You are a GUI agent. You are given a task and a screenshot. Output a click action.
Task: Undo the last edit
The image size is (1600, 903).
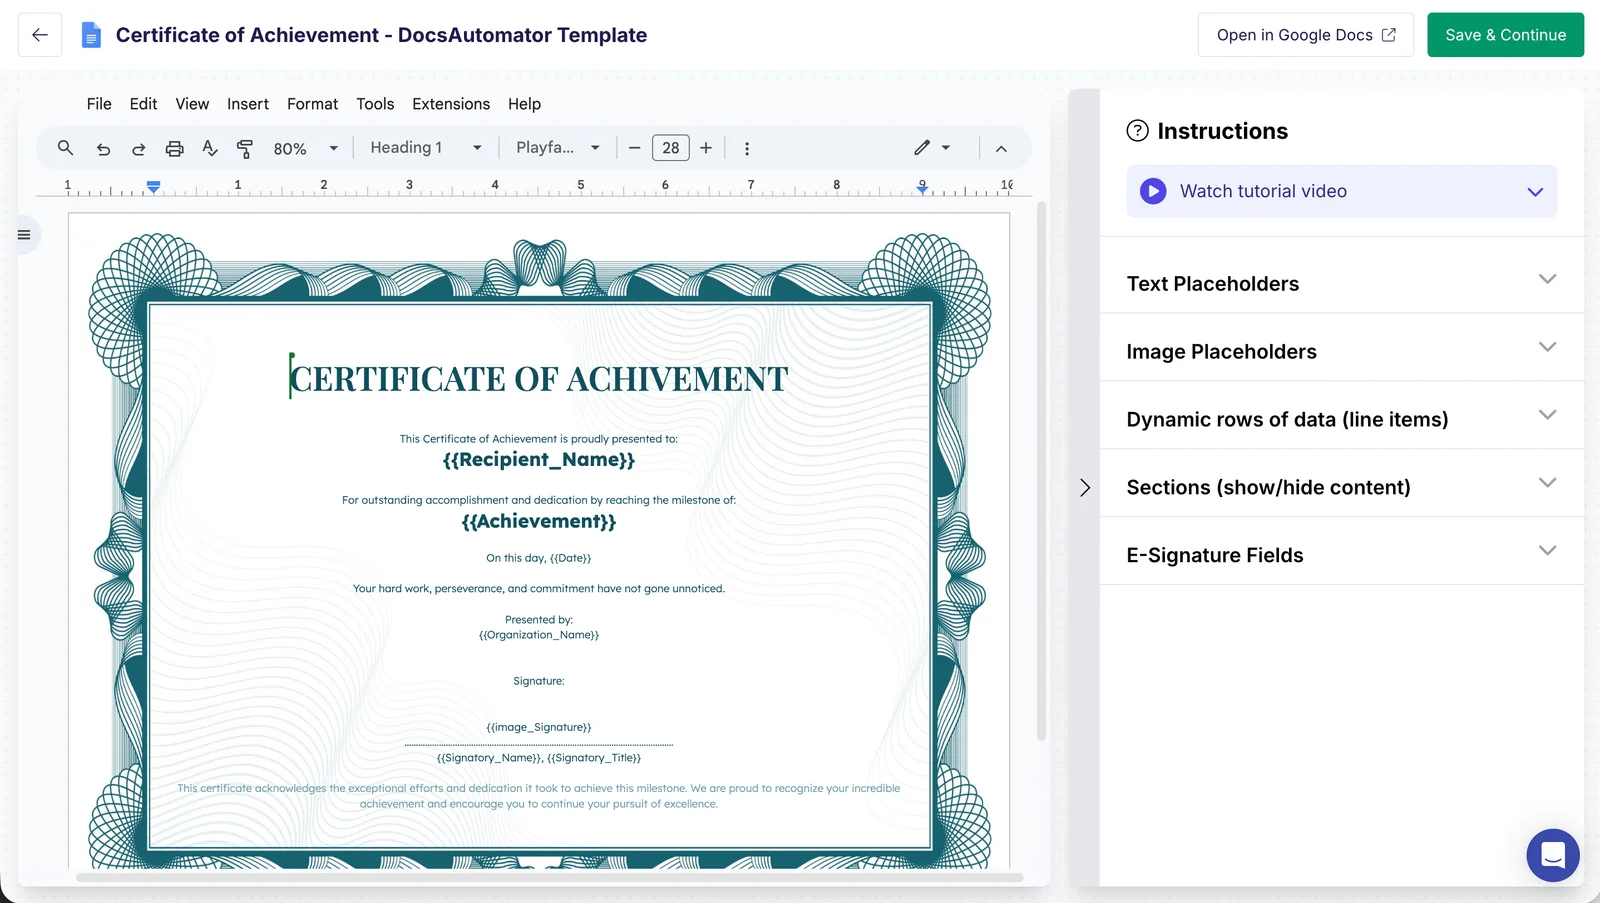(103, 148)
